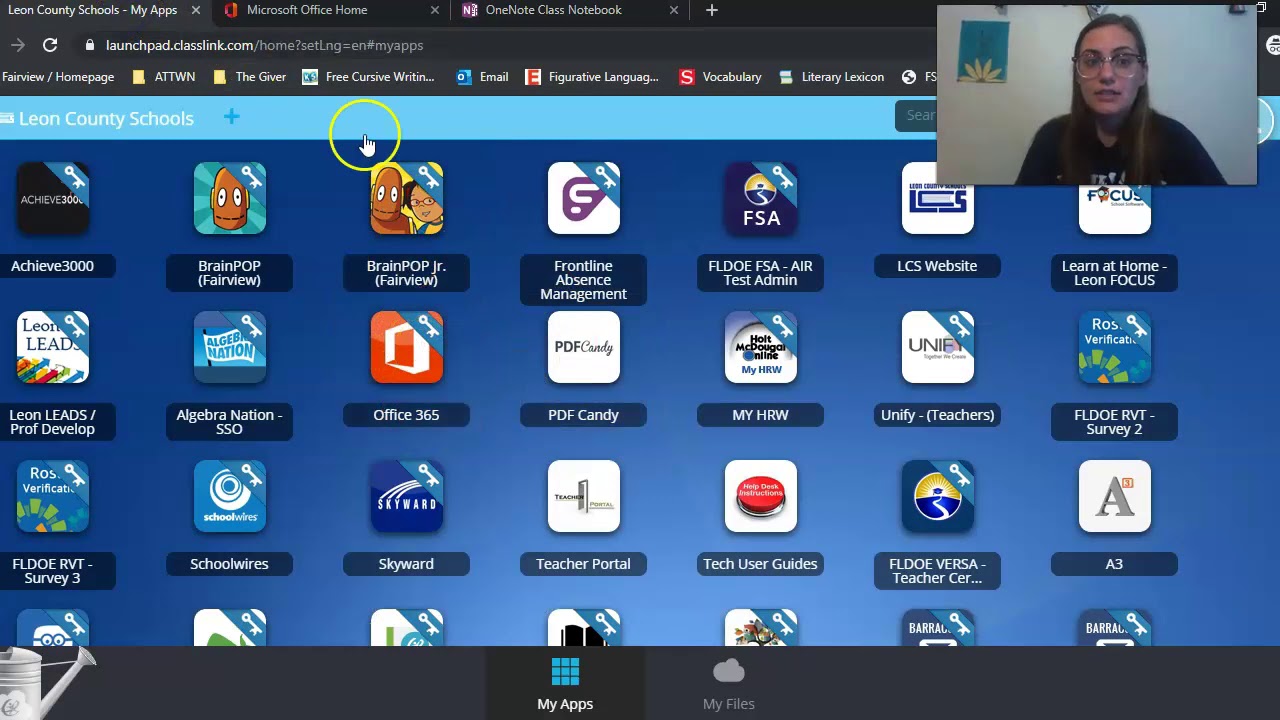Go forward with the browser arrow
Image resolution: width=1280 pixels, height=720 pixels.
point(17,45)
